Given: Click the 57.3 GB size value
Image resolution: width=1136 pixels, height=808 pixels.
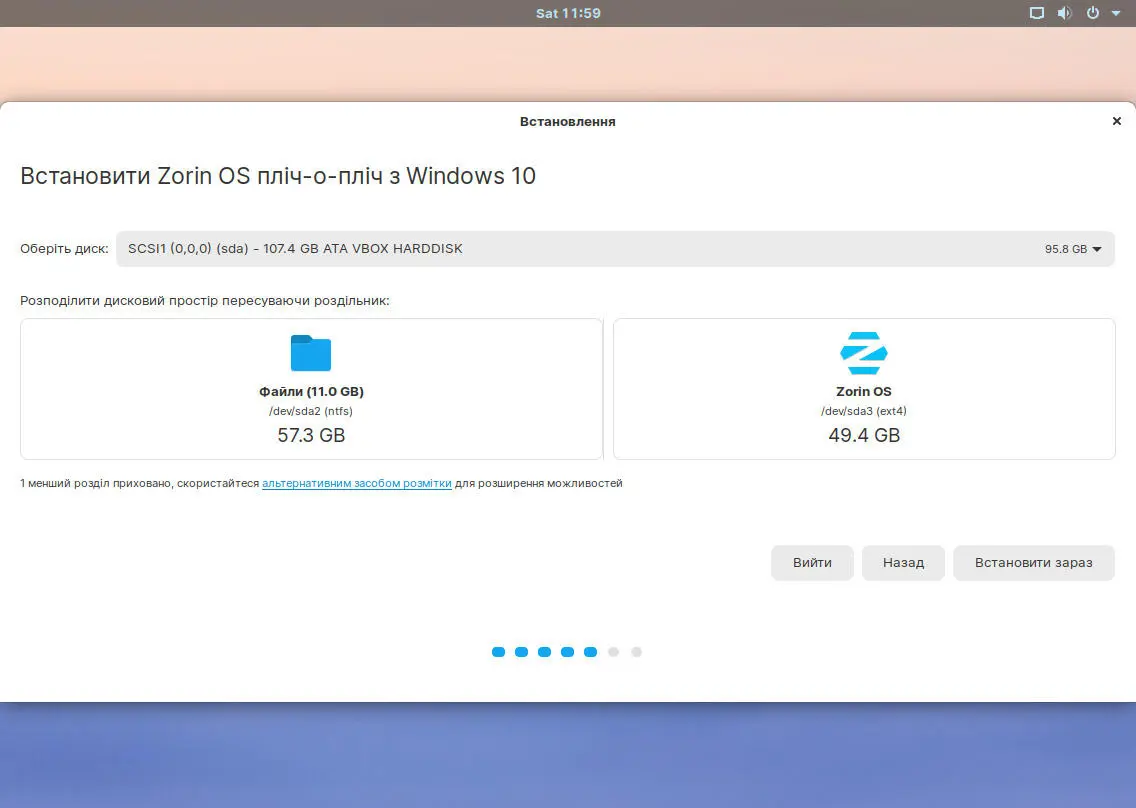Looking at the screenshot, I should pos(312,436).
